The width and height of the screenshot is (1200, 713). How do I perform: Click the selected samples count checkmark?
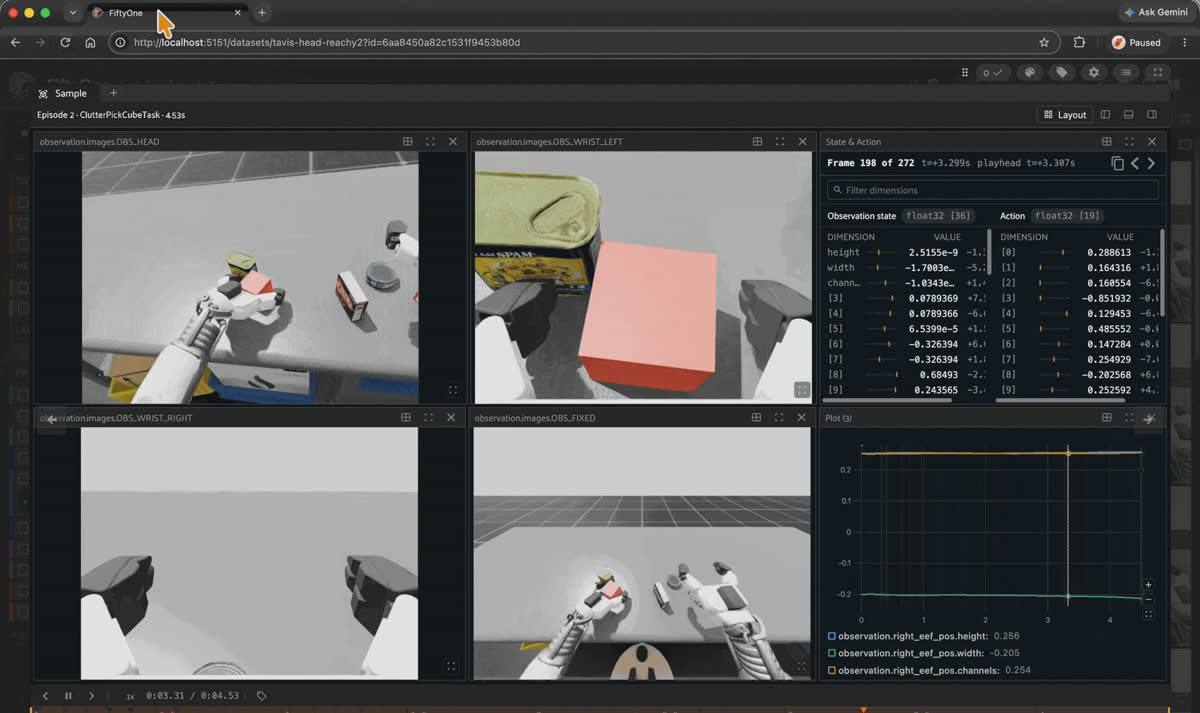pos(993,72)
